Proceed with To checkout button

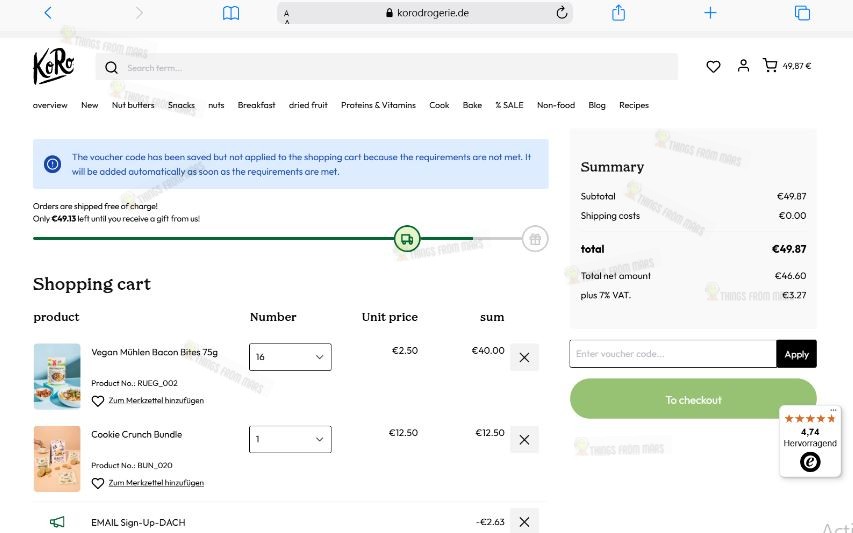[x=693, y=399]
